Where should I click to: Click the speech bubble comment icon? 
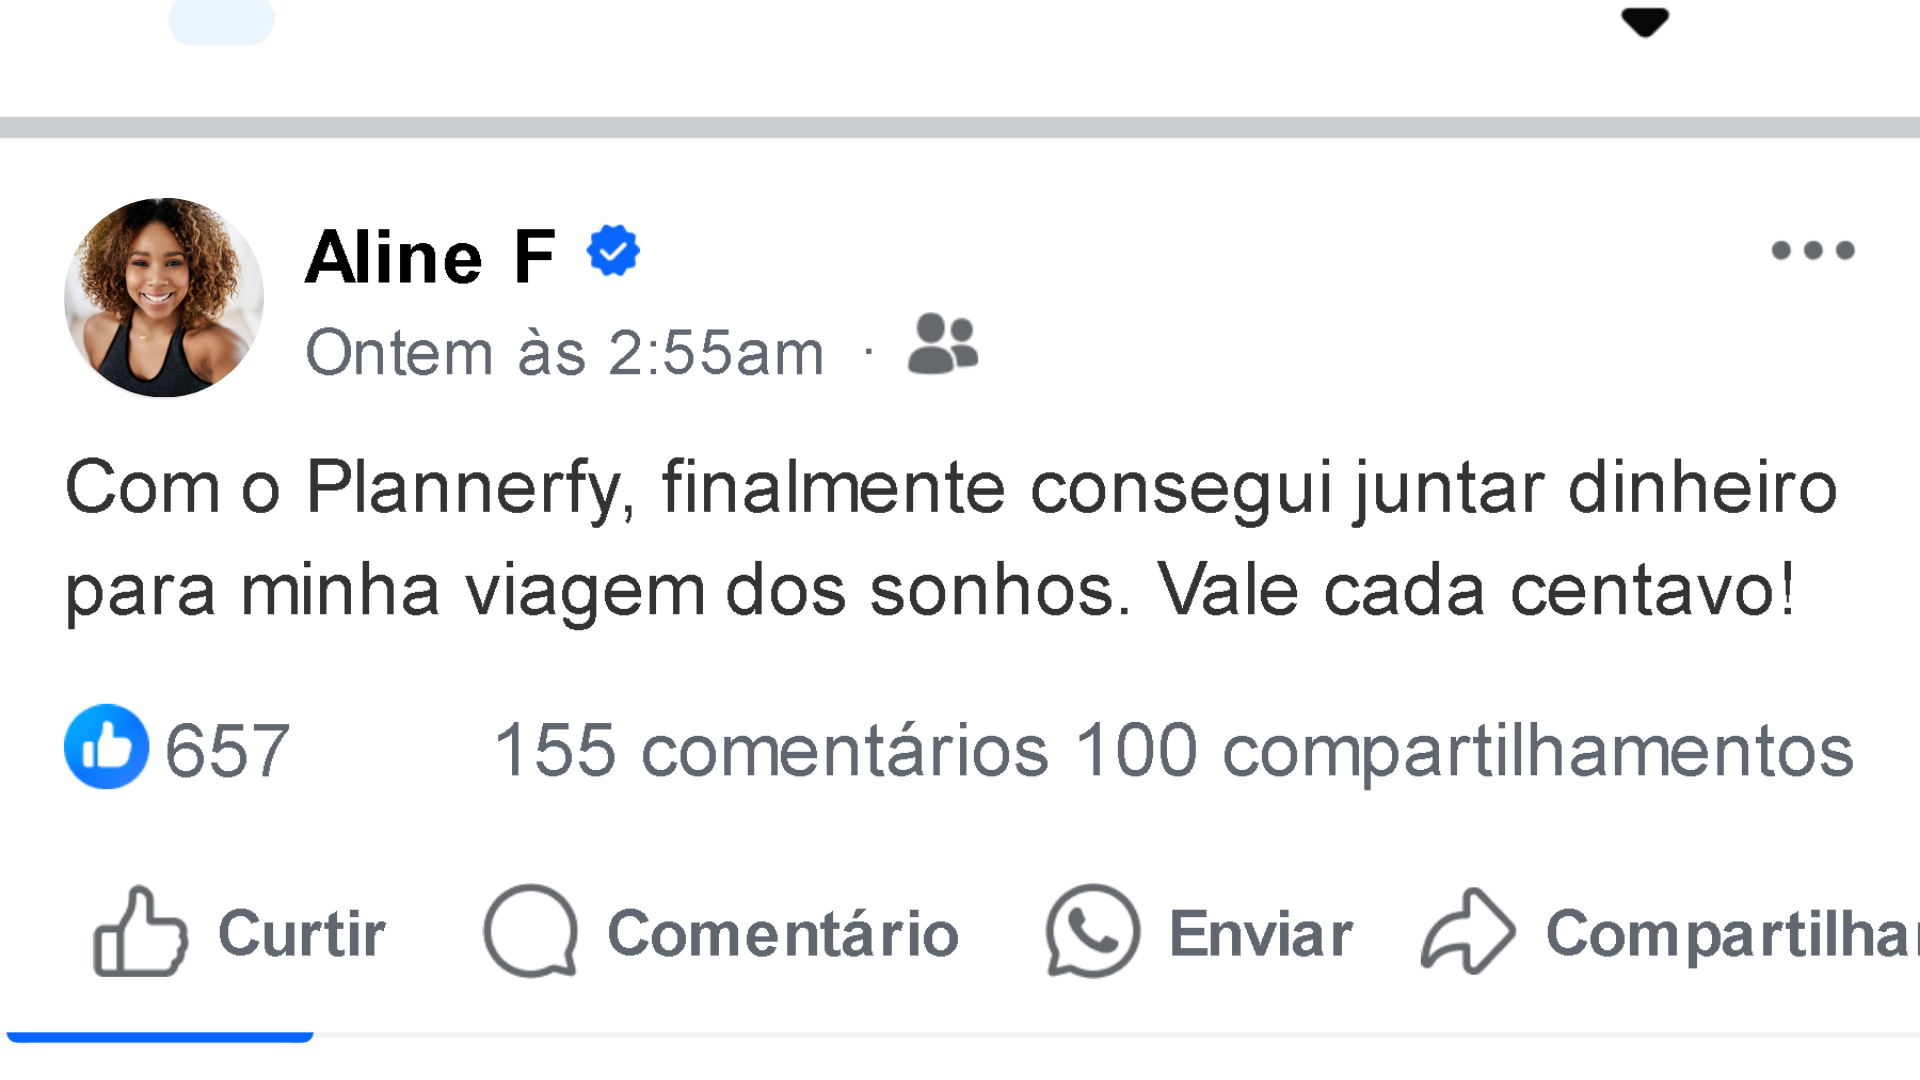click(x=530, y=931)
